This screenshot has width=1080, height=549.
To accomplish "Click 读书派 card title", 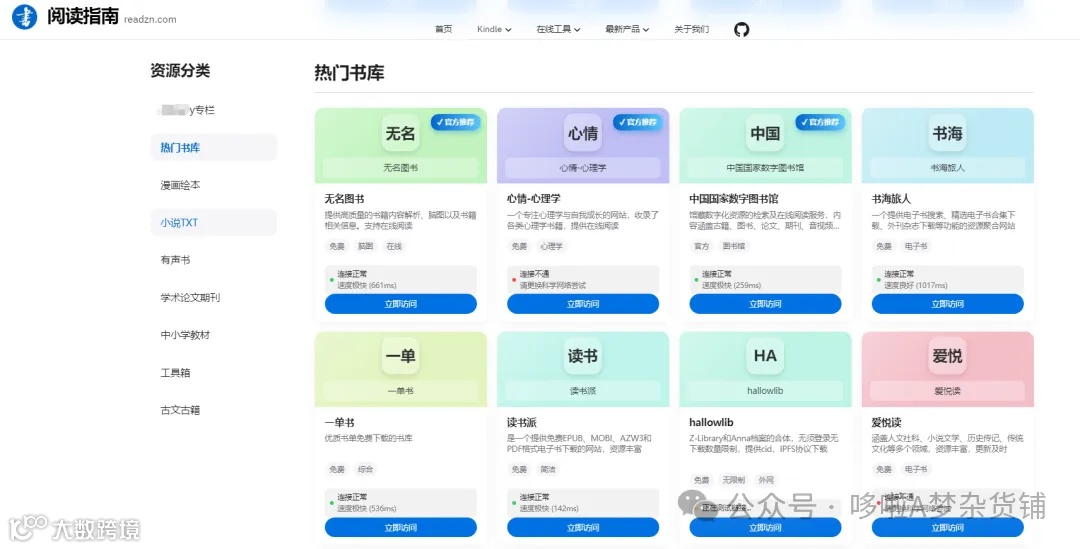I will 522,422.
